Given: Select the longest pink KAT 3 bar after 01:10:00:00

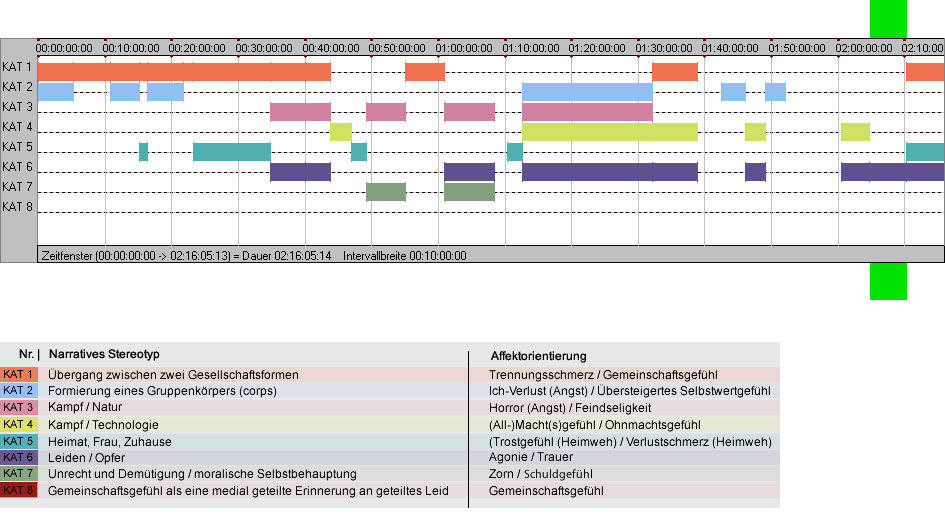Looking at the screenshot, I should [588, 112].
